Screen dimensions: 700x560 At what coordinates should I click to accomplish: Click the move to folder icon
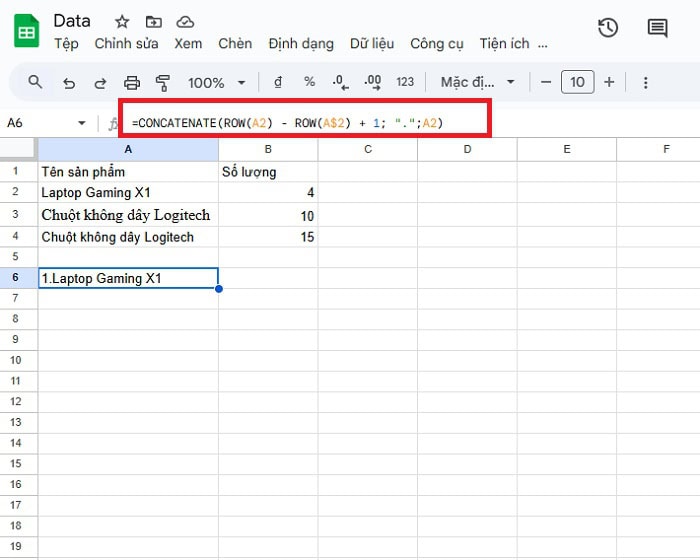(x=153, y=21)
